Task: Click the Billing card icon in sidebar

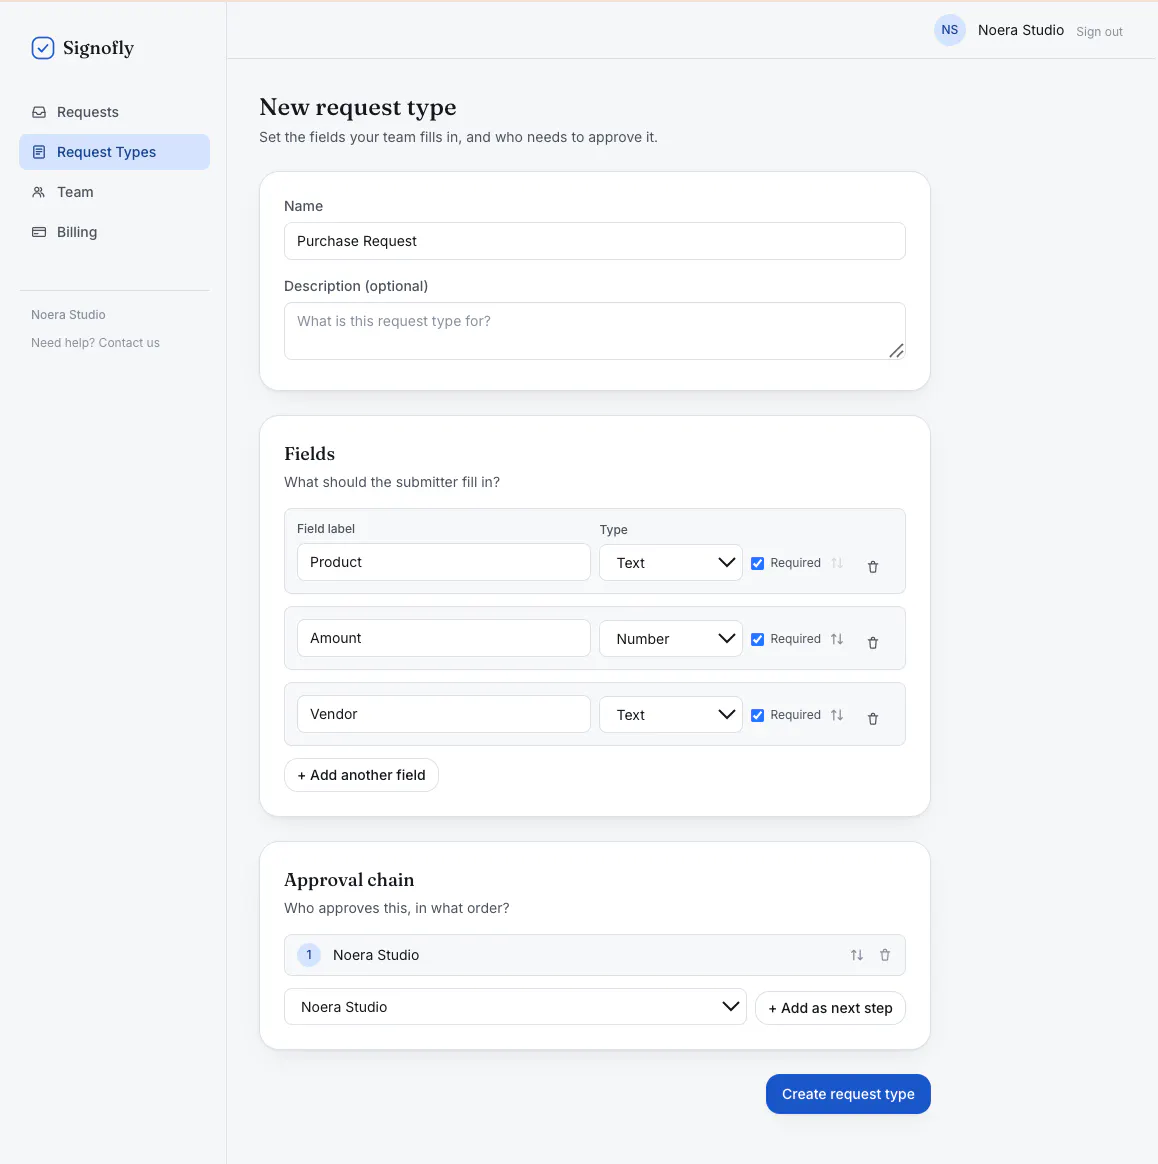Action: [39, 232]
